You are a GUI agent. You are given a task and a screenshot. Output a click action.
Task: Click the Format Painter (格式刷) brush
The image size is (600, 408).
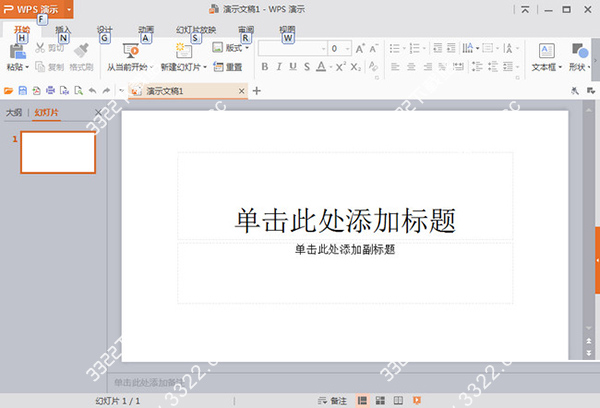(82, 50)
